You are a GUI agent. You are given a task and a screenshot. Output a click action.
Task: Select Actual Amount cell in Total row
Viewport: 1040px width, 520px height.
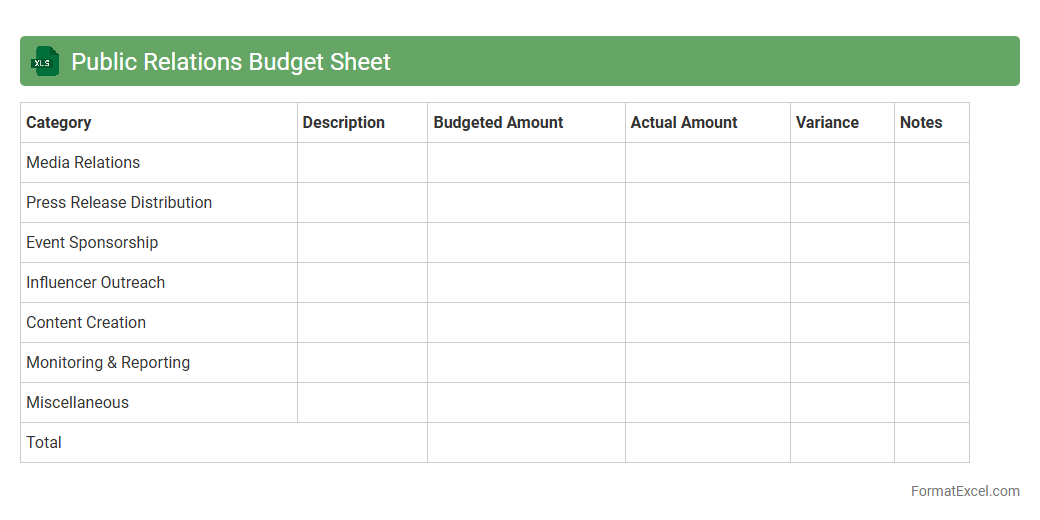(707, 443)
